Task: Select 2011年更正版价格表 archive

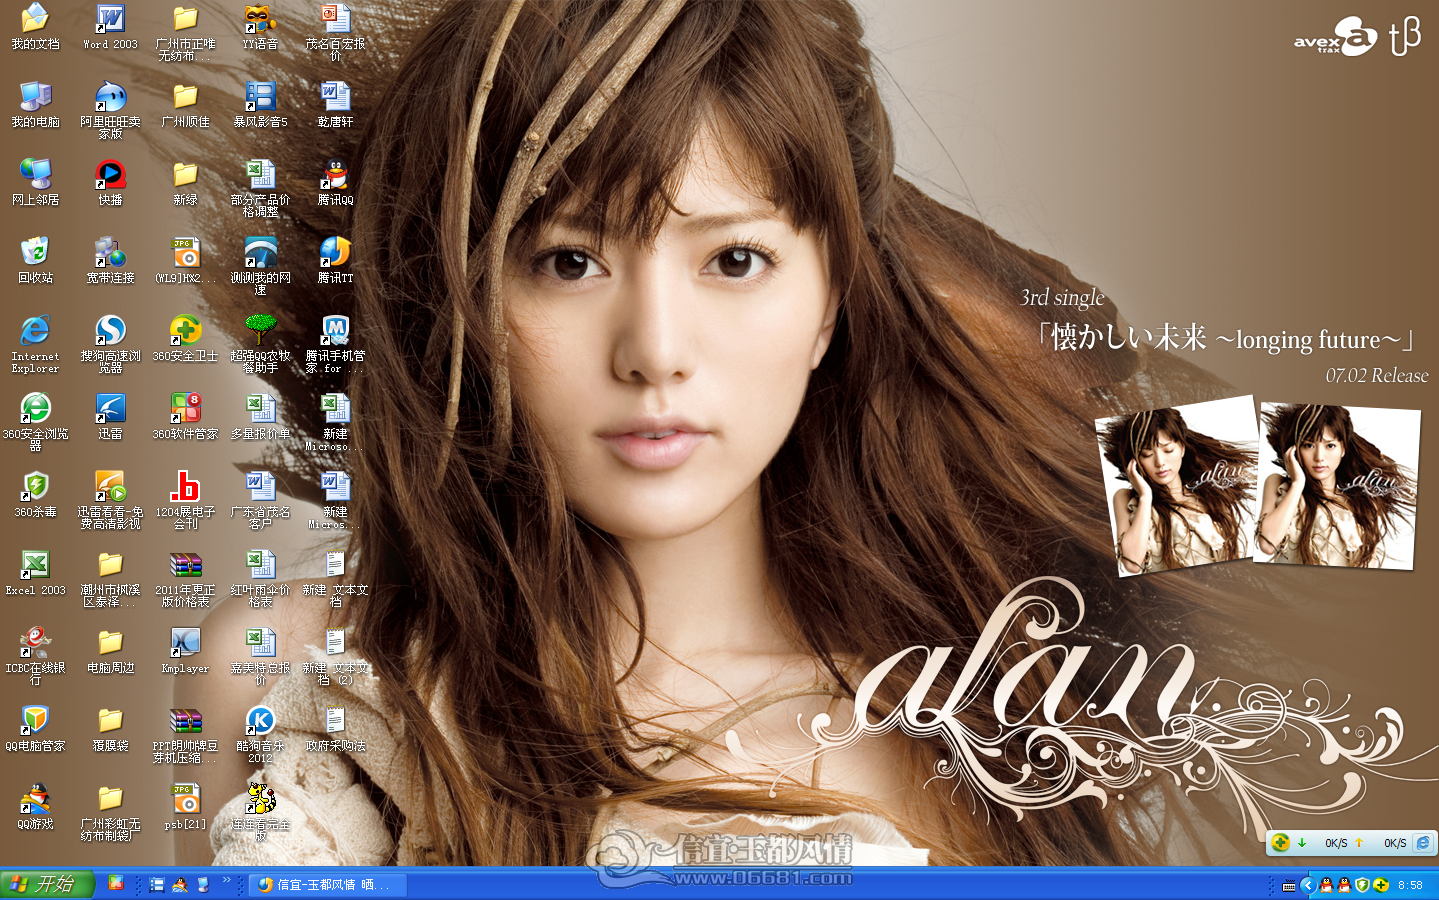Action: [185, 579]
